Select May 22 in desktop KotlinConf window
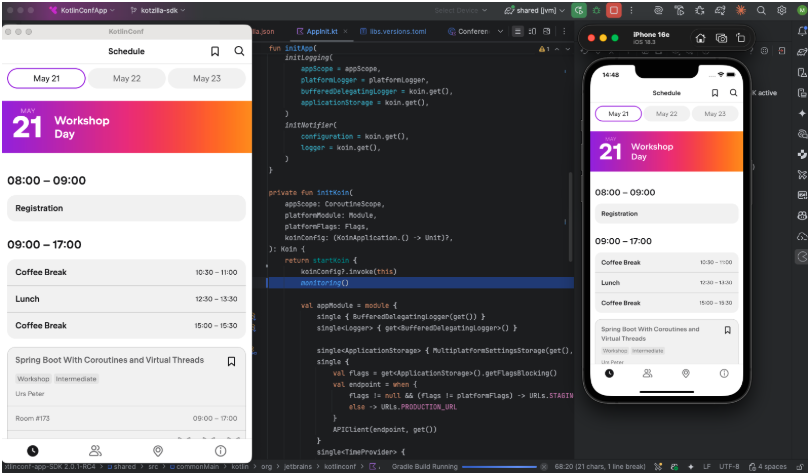Viewport: 808px width, 473px height. click(x=127, y=78)
